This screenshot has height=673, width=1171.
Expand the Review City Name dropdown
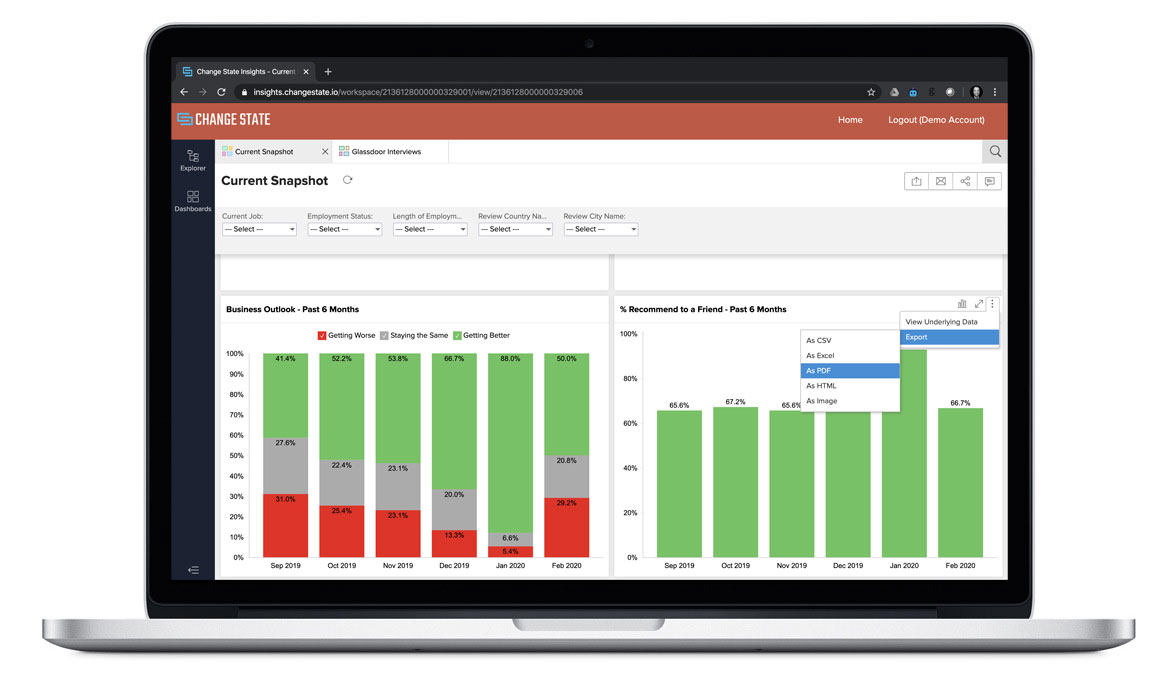click(600, 229)
